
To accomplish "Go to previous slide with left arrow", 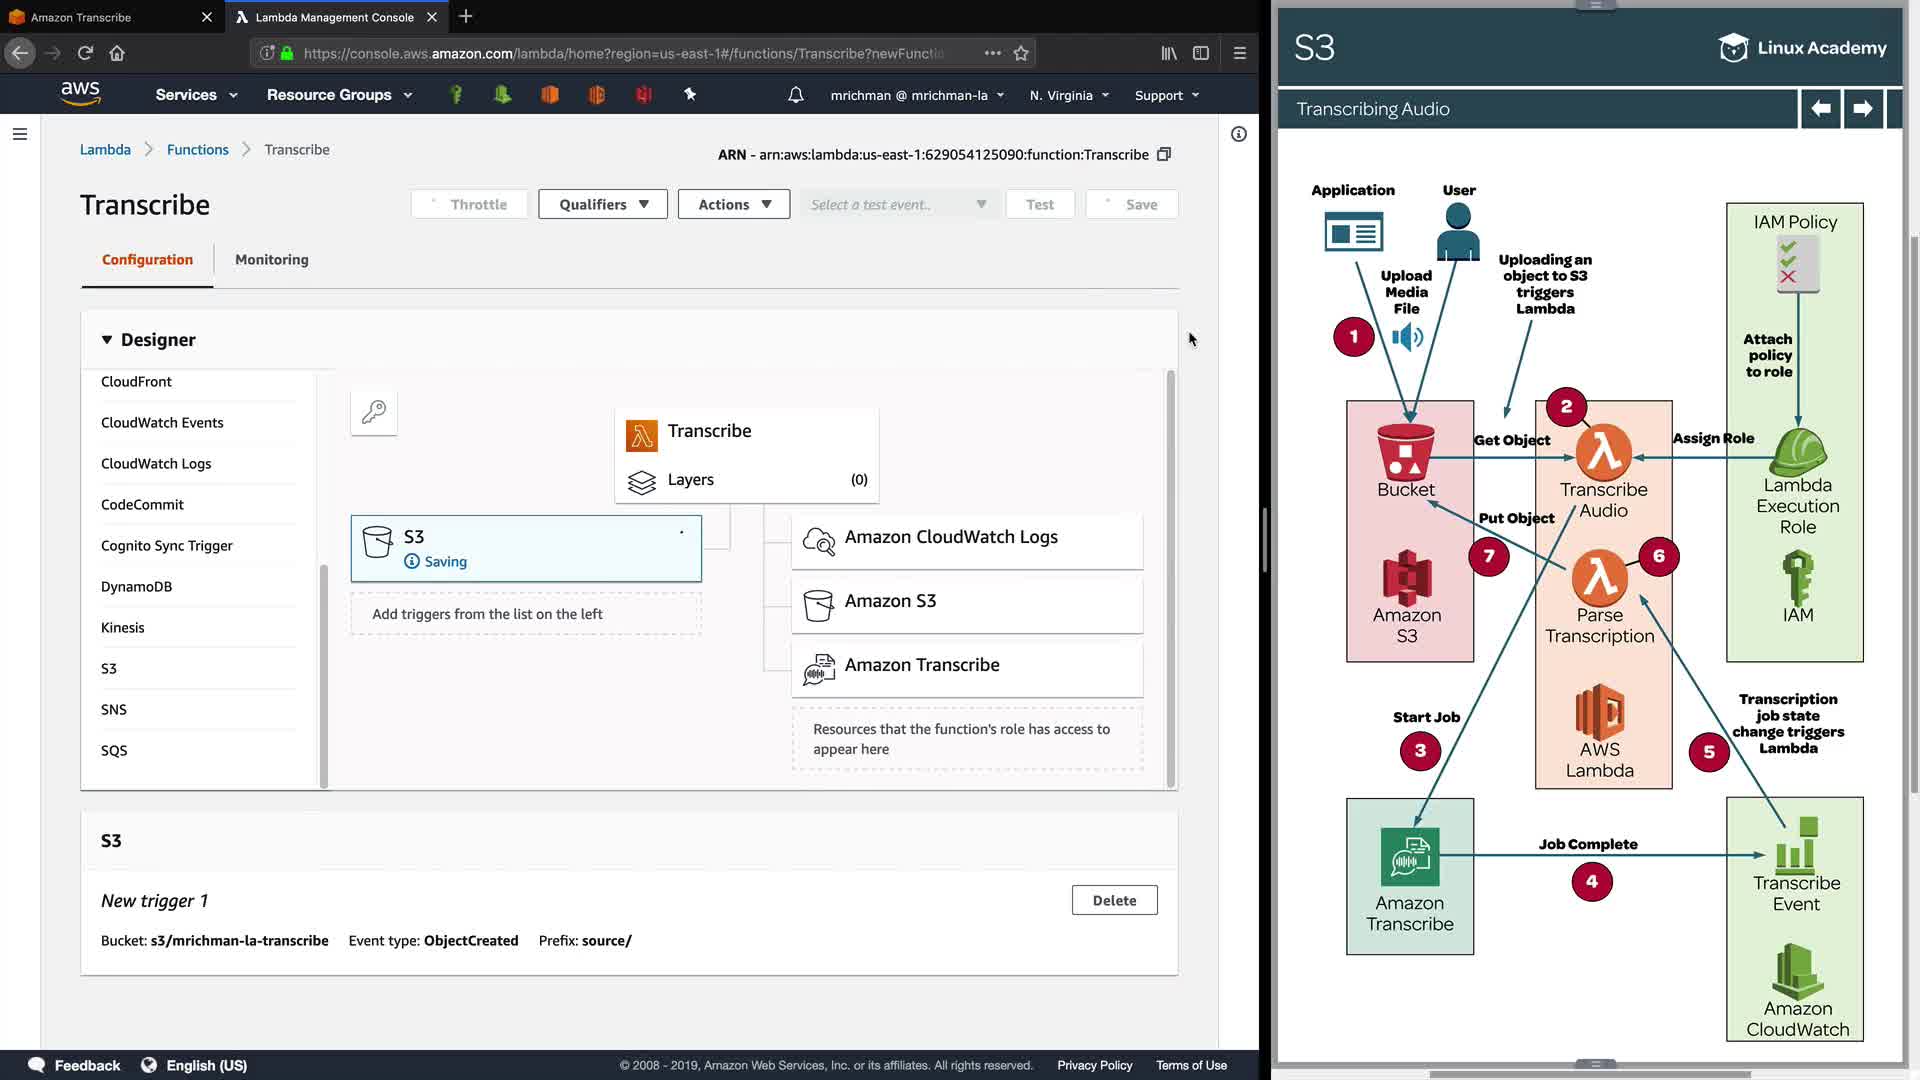I will [1821, 108].
